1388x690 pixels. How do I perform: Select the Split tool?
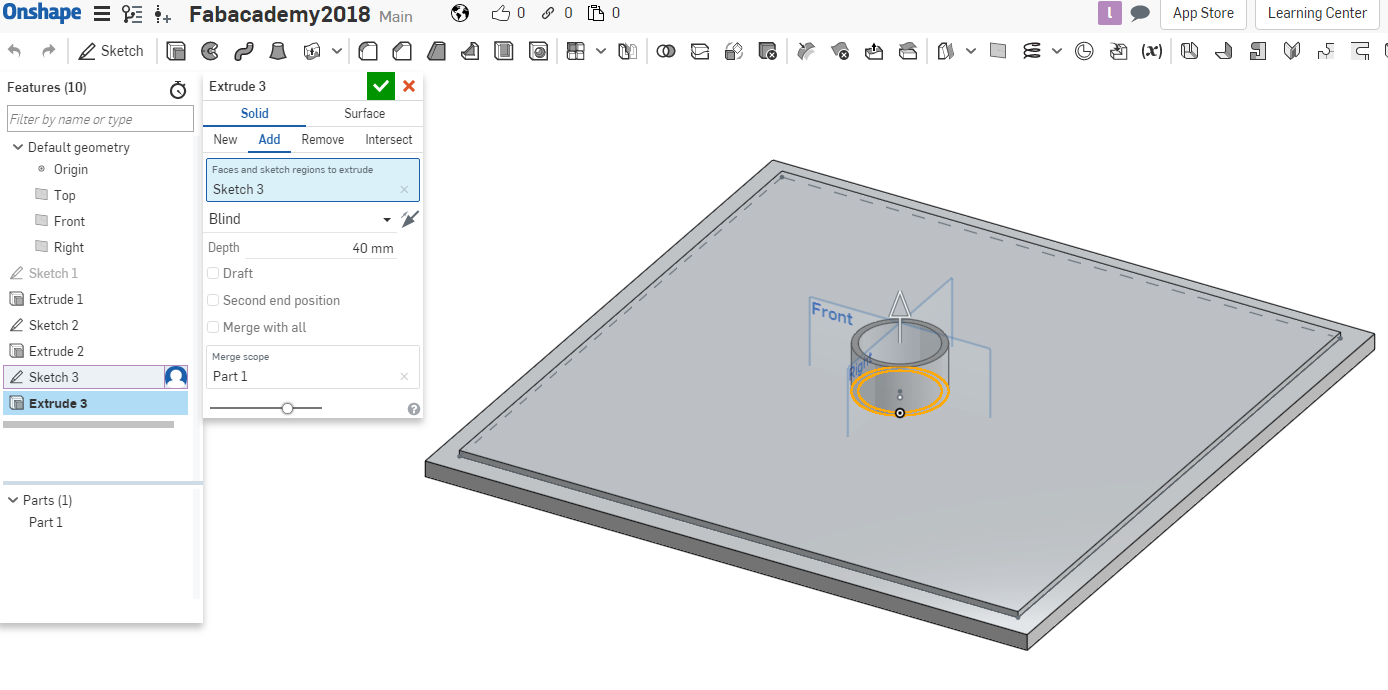pos(700,51)
